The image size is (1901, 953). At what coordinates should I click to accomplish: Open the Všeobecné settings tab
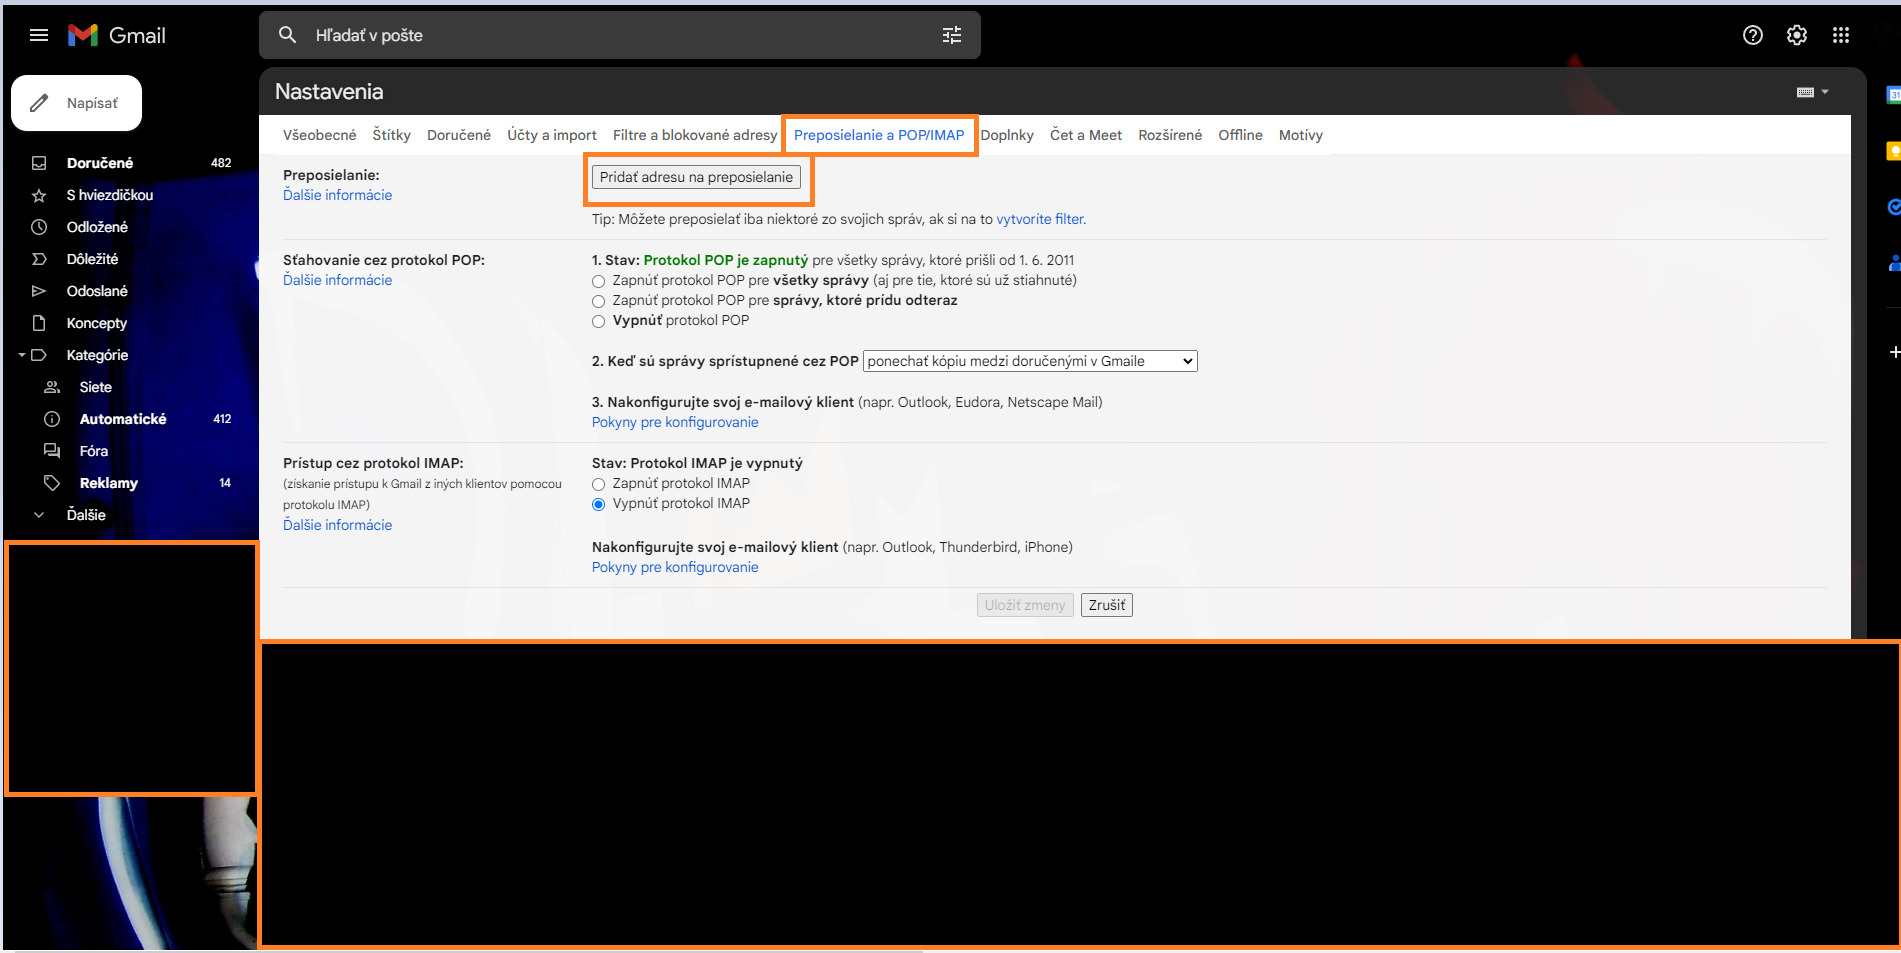[319, 135]
